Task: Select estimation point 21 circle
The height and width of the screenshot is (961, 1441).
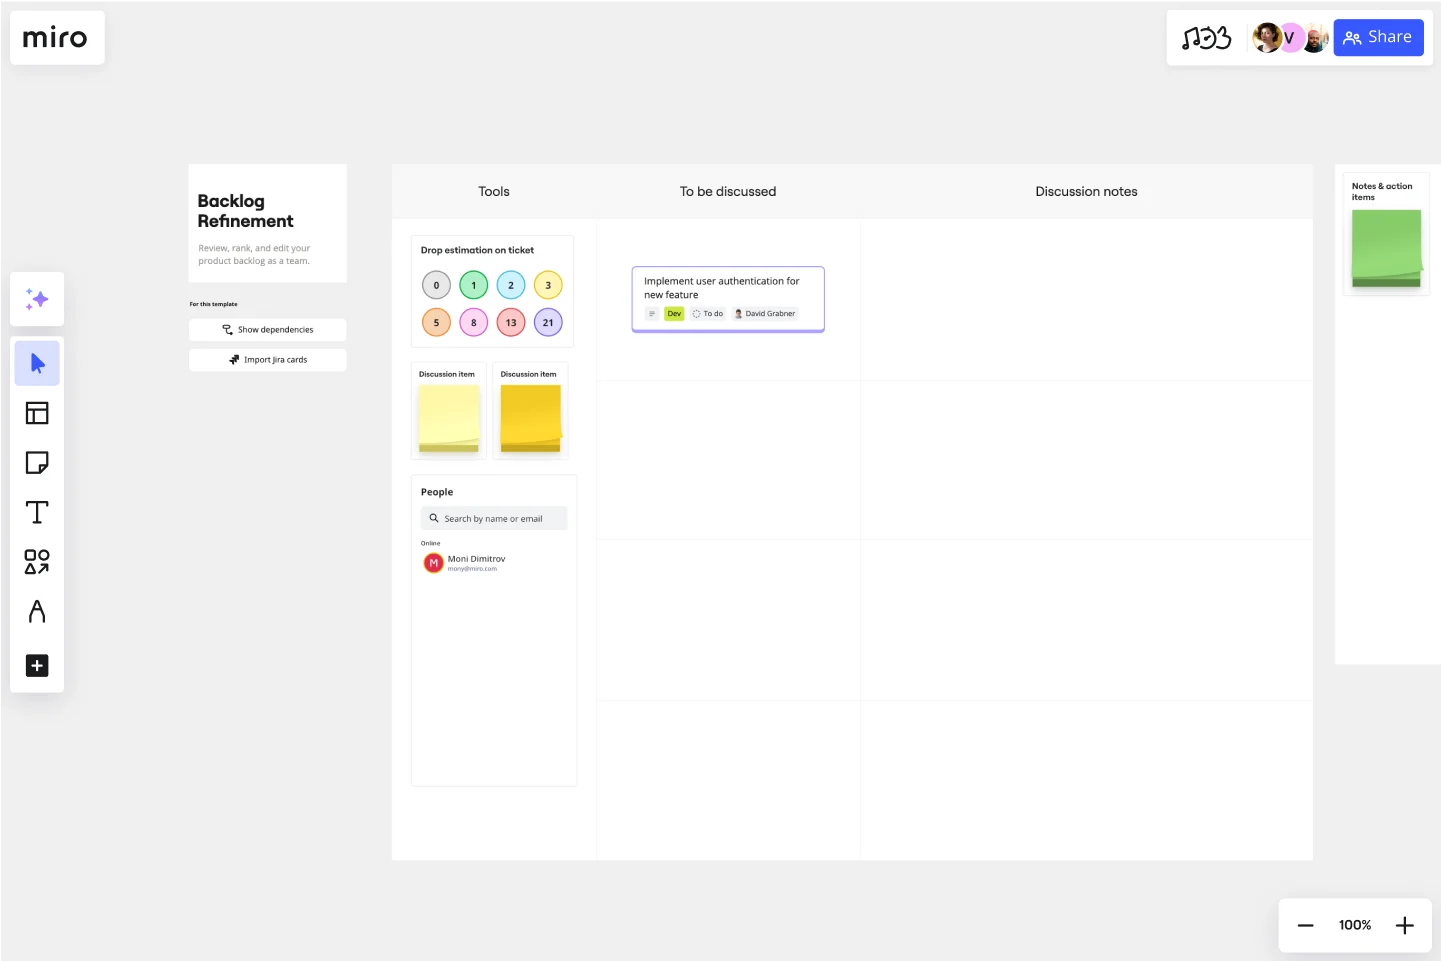Action: 548,322
